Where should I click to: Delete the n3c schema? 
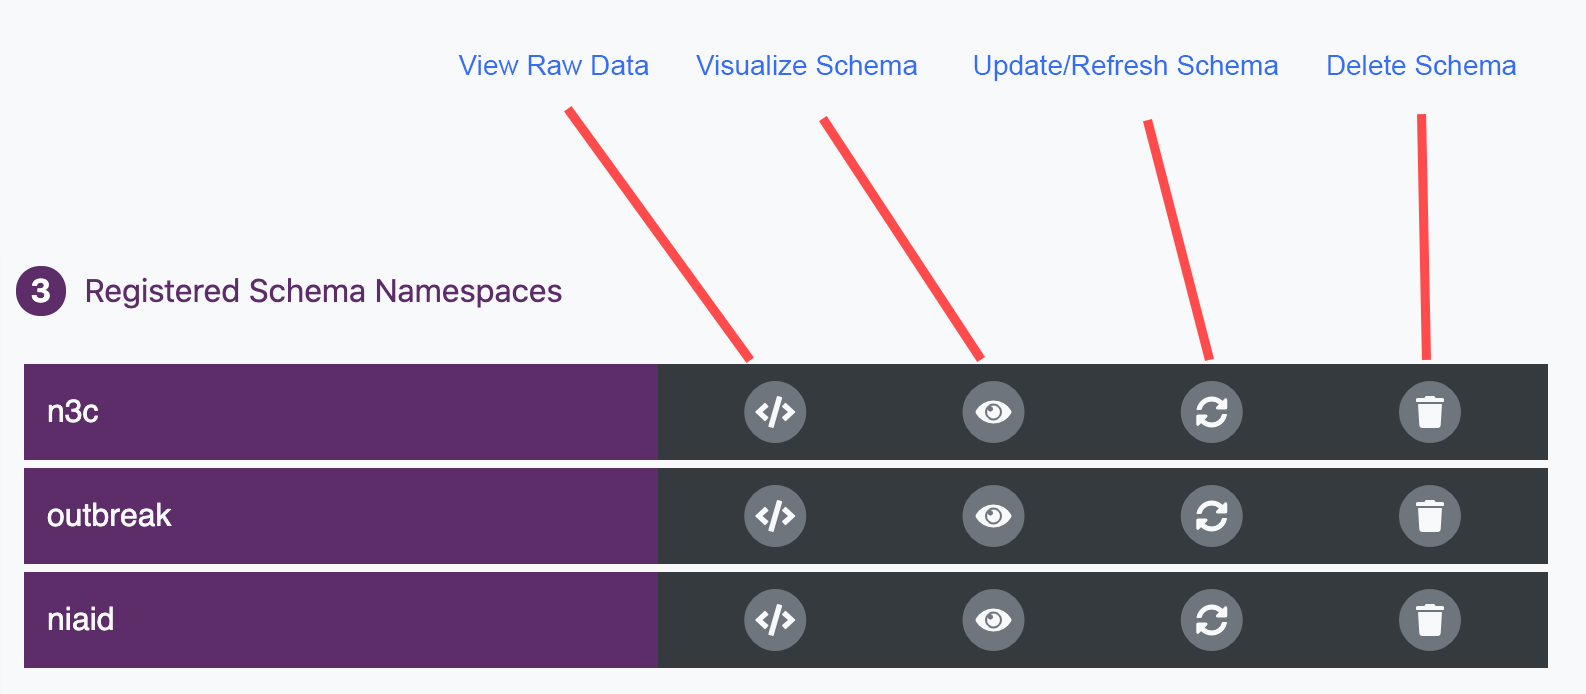(x=1429, y=412)
